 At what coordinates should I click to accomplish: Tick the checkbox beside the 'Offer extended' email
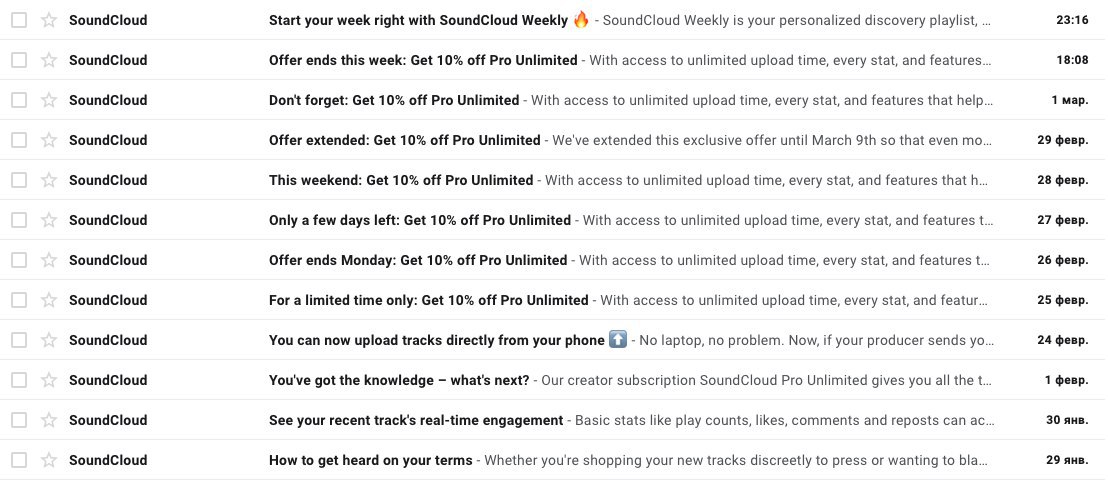[19, 140]
